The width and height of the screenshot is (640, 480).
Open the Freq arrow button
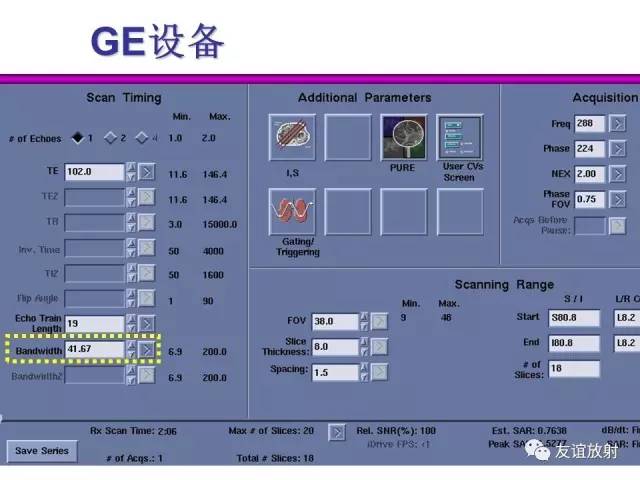click(x=618, y=124)
